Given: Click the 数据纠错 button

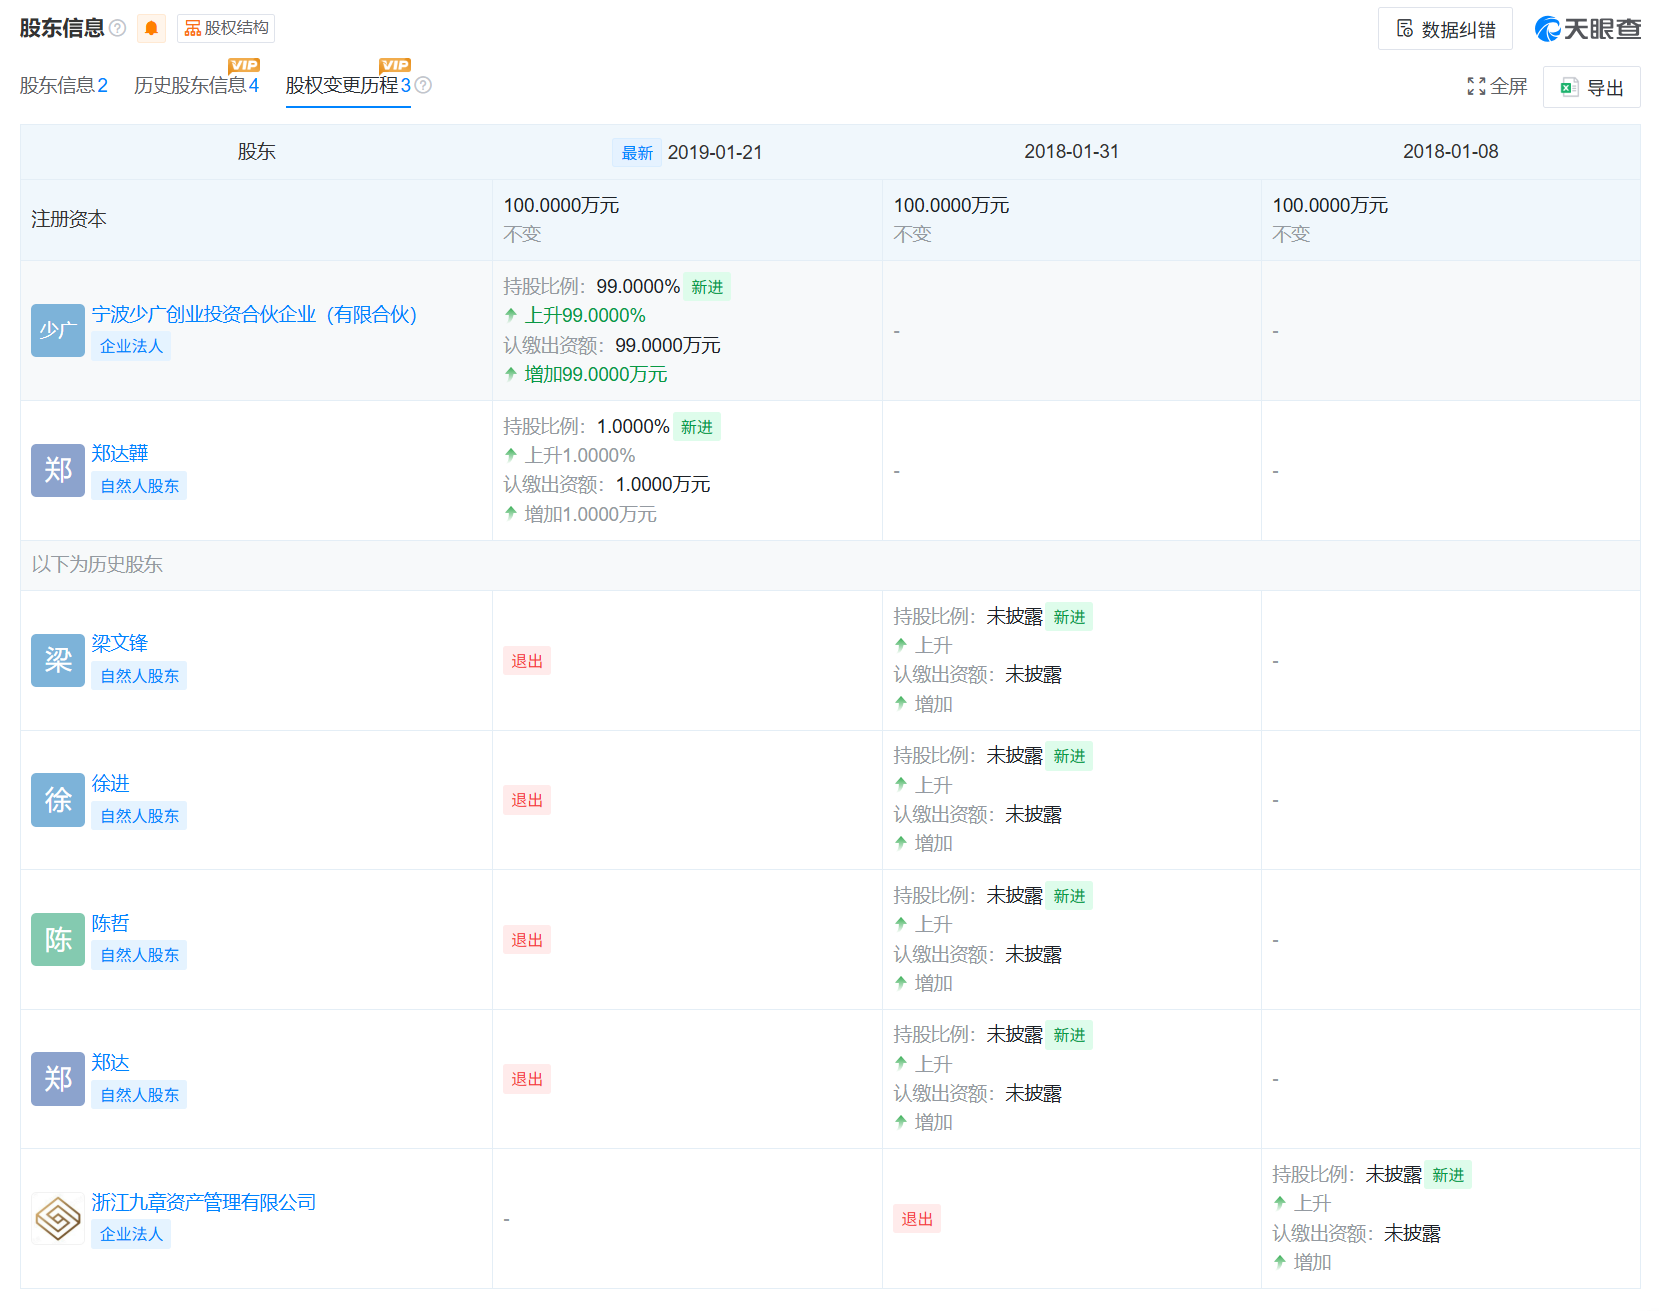Looking at the screenshot, I should pyautogui.click(x=1445, y=28).
